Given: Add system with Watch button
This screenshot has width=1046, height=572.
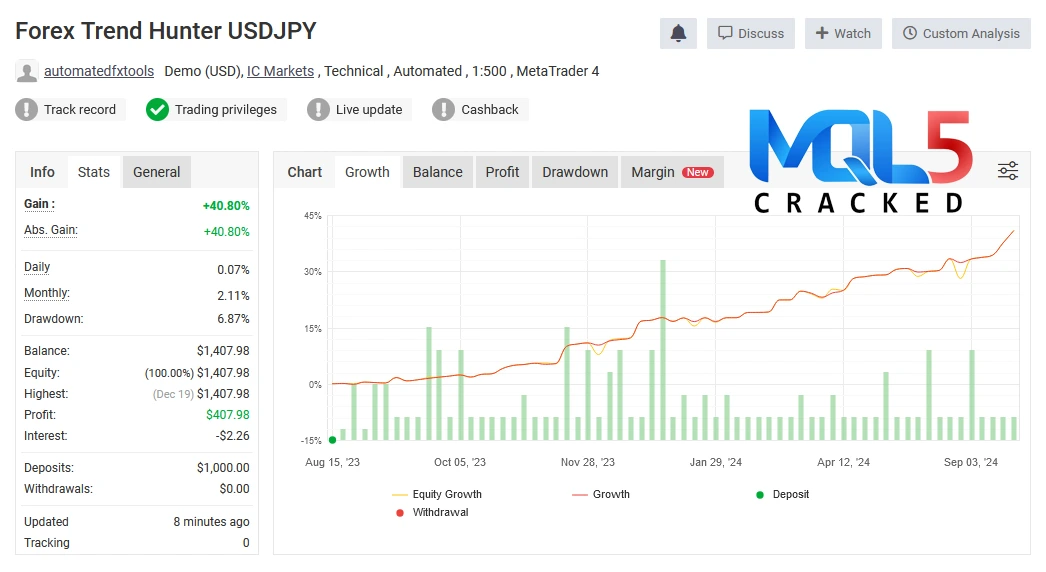Looking at the screenshot, I should click(x=843, y=33).
